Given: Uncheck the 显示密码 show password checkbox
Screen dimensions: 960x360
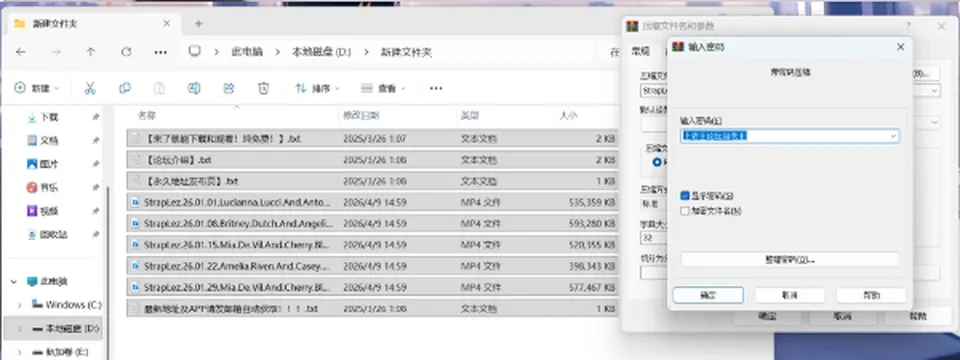Looking at the screenshot, I should tap(685, 196).
